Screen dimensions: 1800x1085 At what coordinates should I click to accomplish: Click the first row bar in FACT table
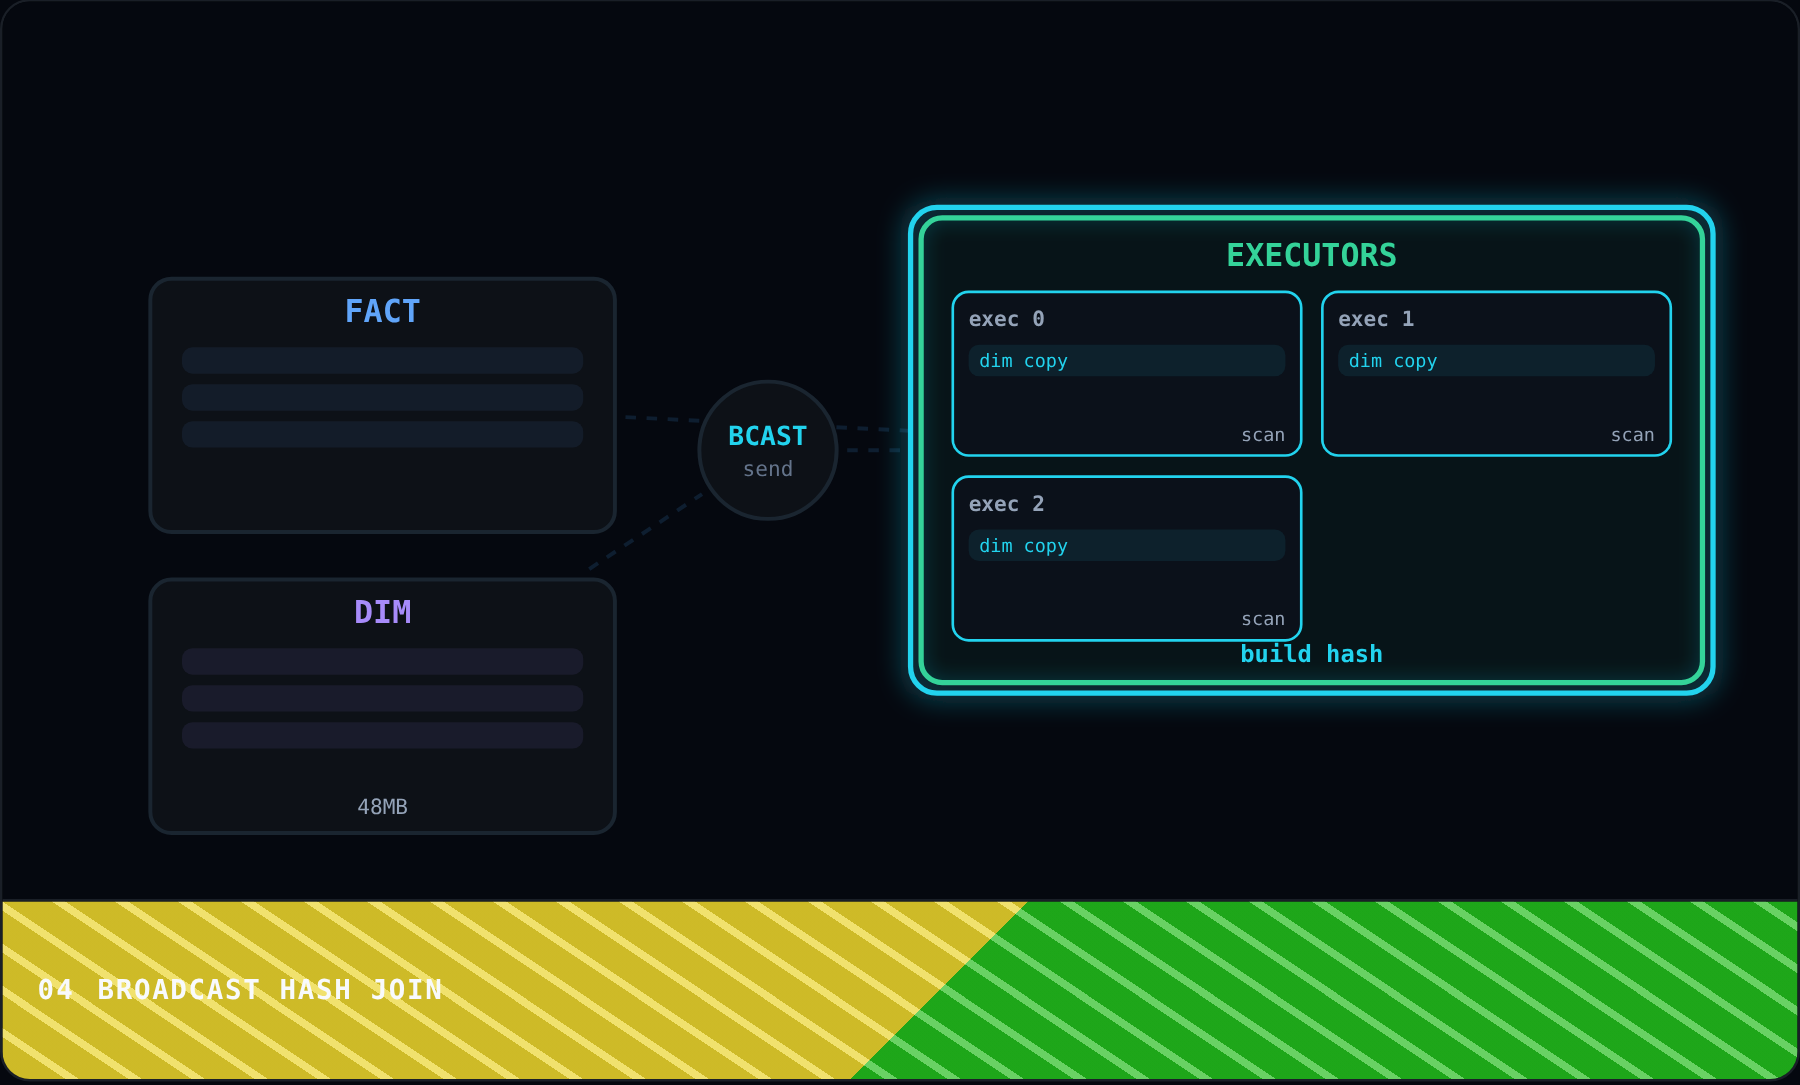[382, 360]
